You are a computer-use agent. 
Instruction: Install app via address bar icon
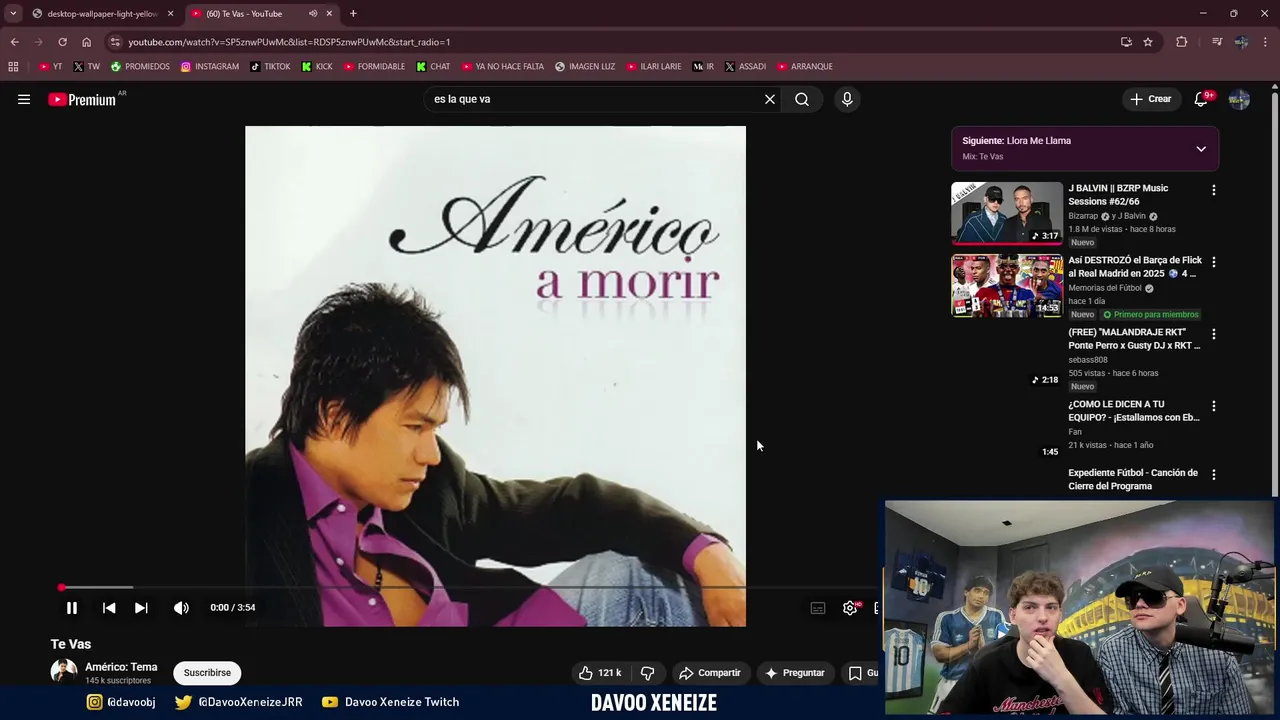coord(1126,42)
